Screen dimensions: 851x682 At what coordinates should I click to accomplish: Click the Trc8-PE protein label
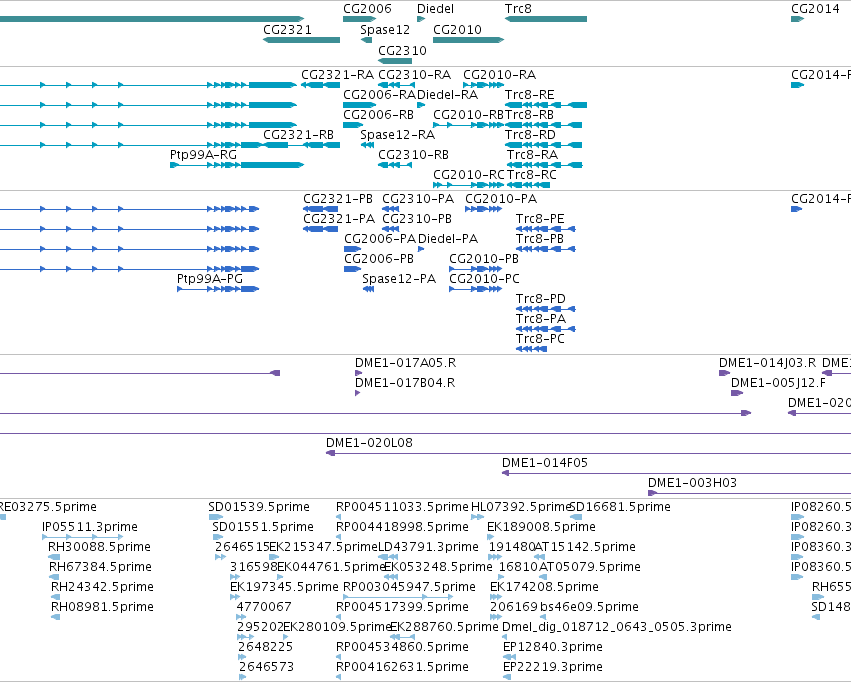pyautogui.click(x=540, y=219)
